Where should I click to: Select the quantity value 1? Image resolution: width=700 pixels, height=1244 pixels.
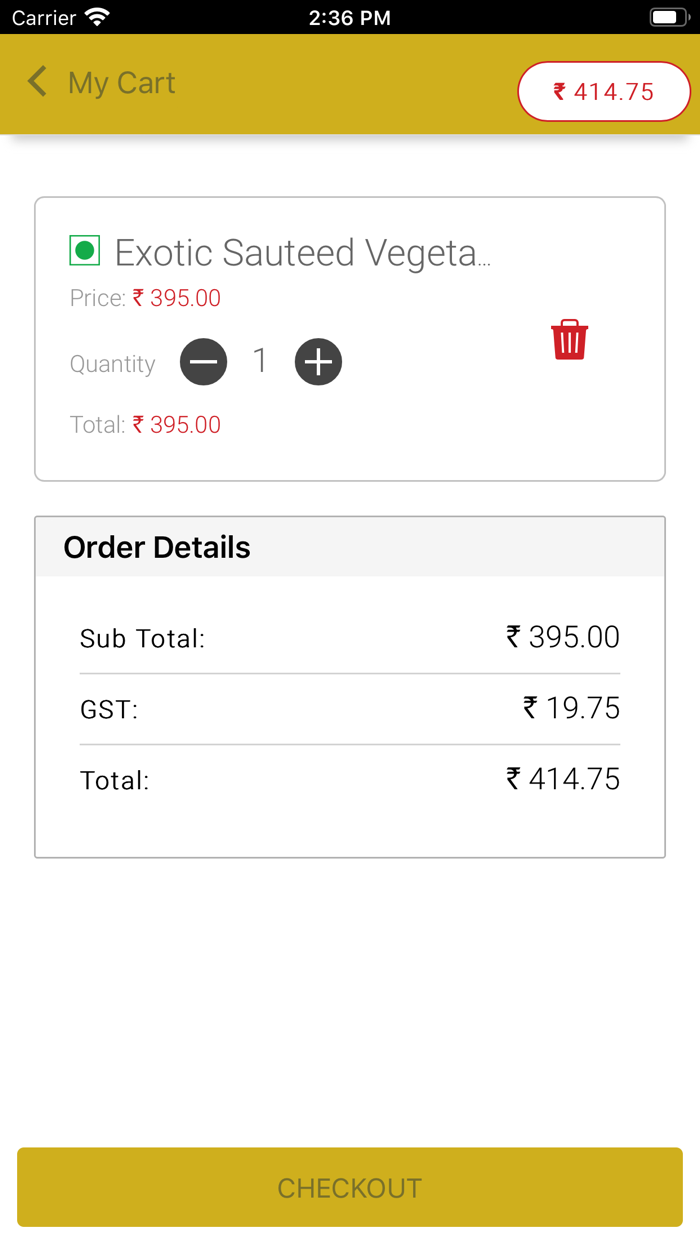pos(260,361)
